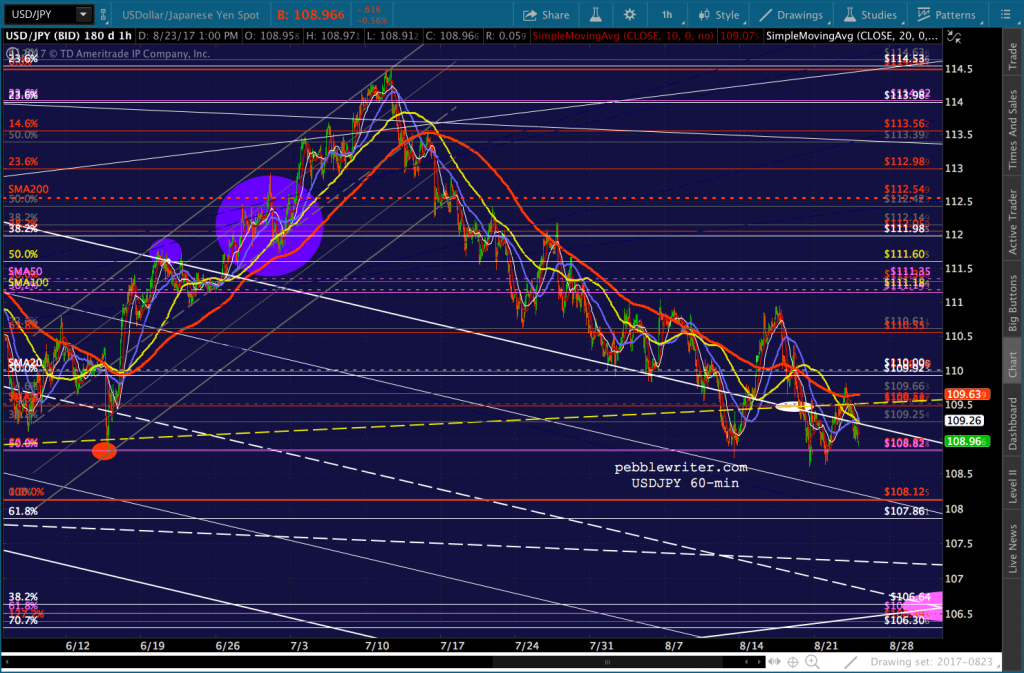1024x673 pixels.
Task: Click the expand/compress time axis icon
Action: click(775, 662)
